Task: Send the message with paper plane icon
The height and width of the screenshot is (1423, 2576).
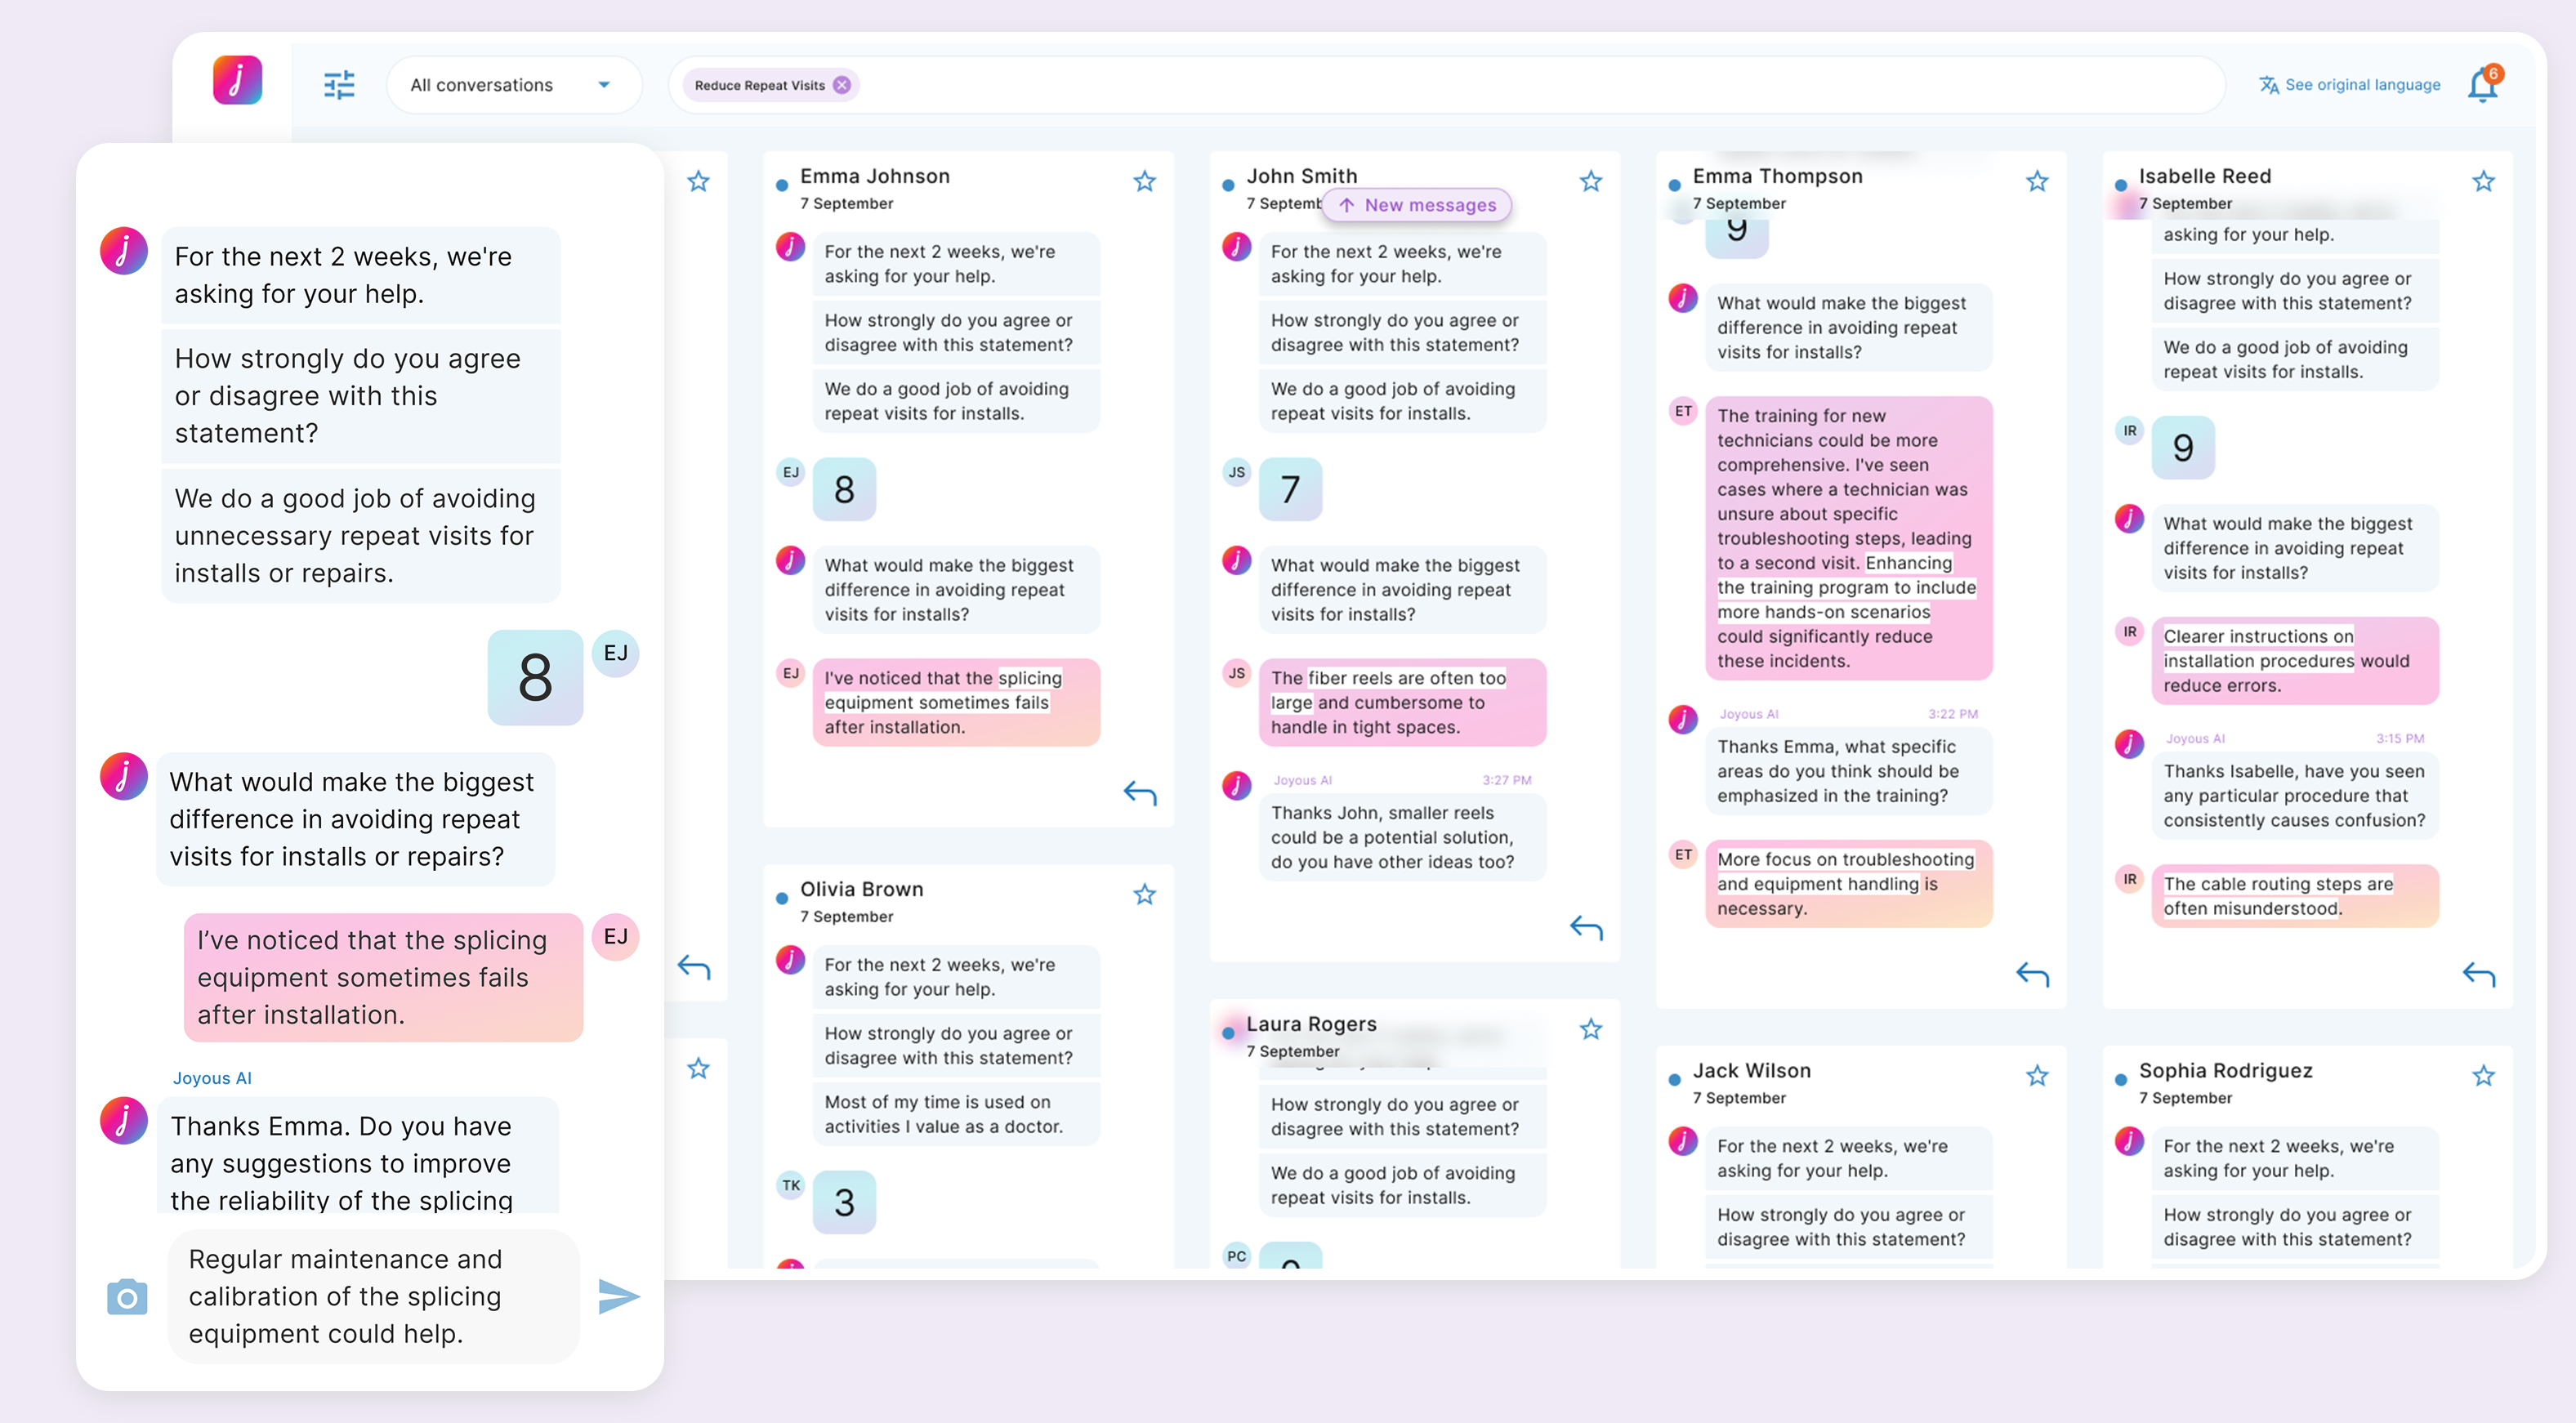Action: pos(619,1296)
